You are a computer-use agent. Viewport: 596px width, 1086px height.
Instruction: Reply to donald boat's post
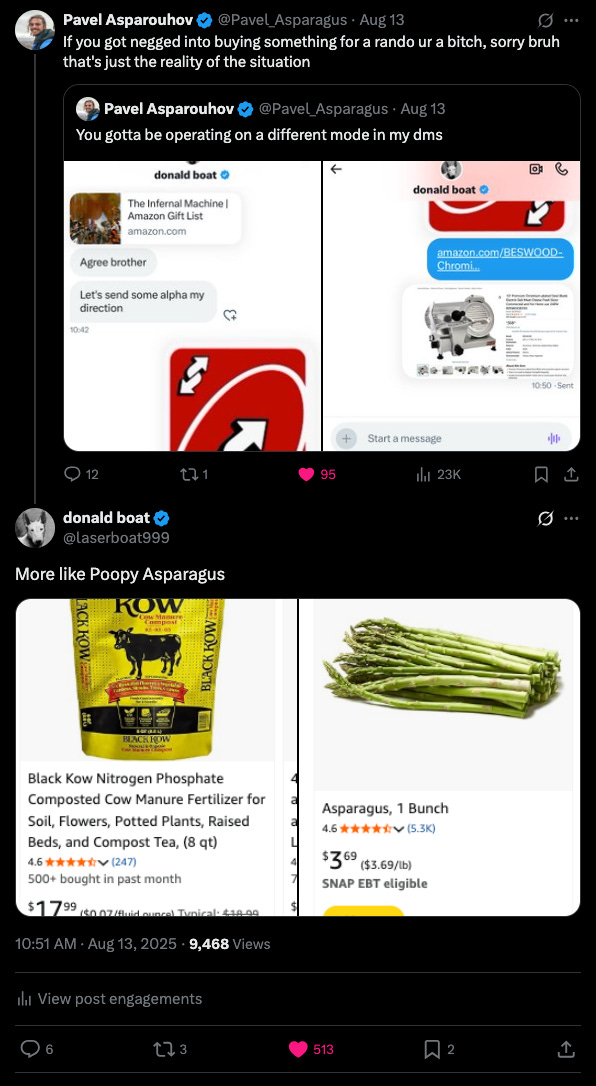click(30, 1049)
